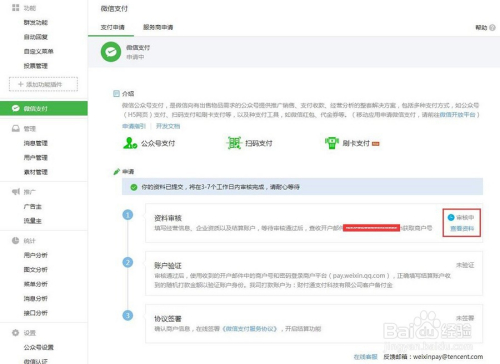Open 公众号设置
Viewport: 500px width, 364px height.
click(39, 347)
